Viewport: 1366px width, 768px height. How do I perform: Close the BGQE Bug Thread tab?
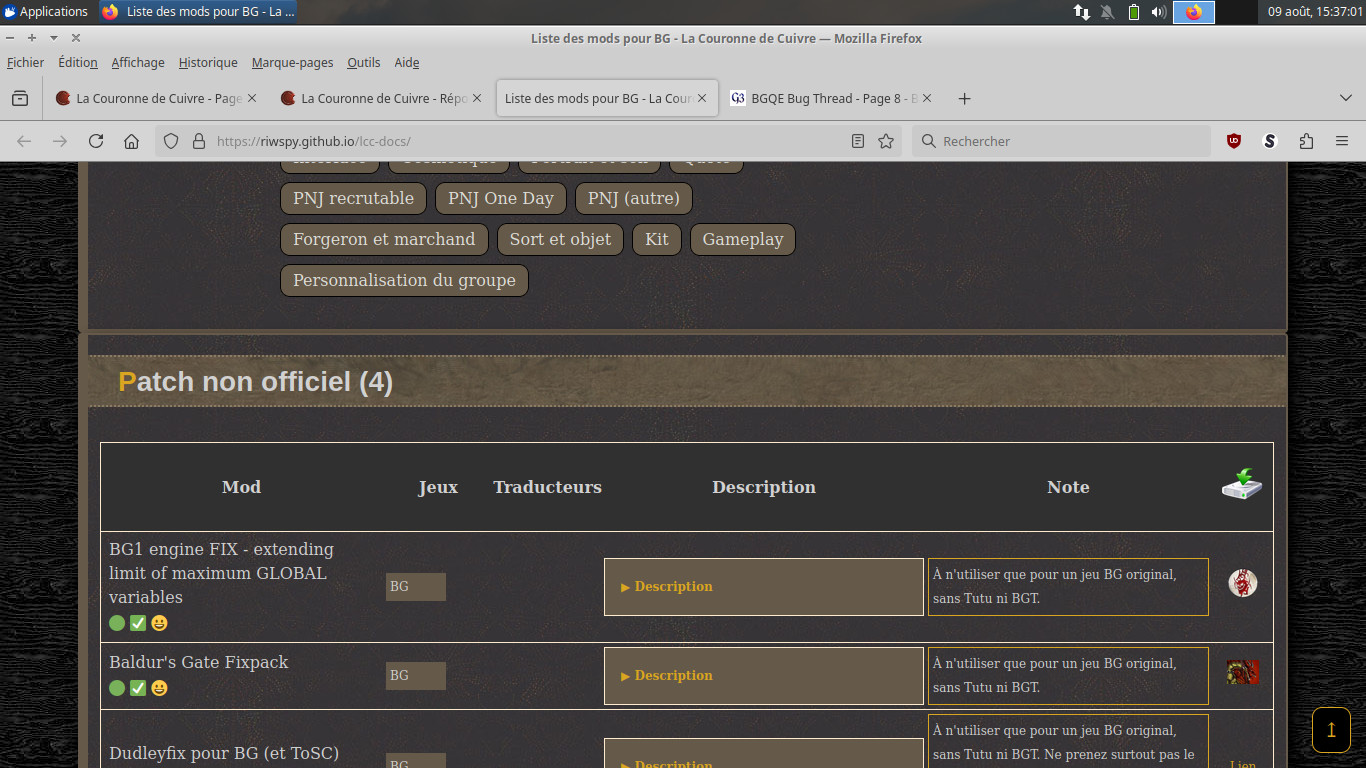(927, 98)
